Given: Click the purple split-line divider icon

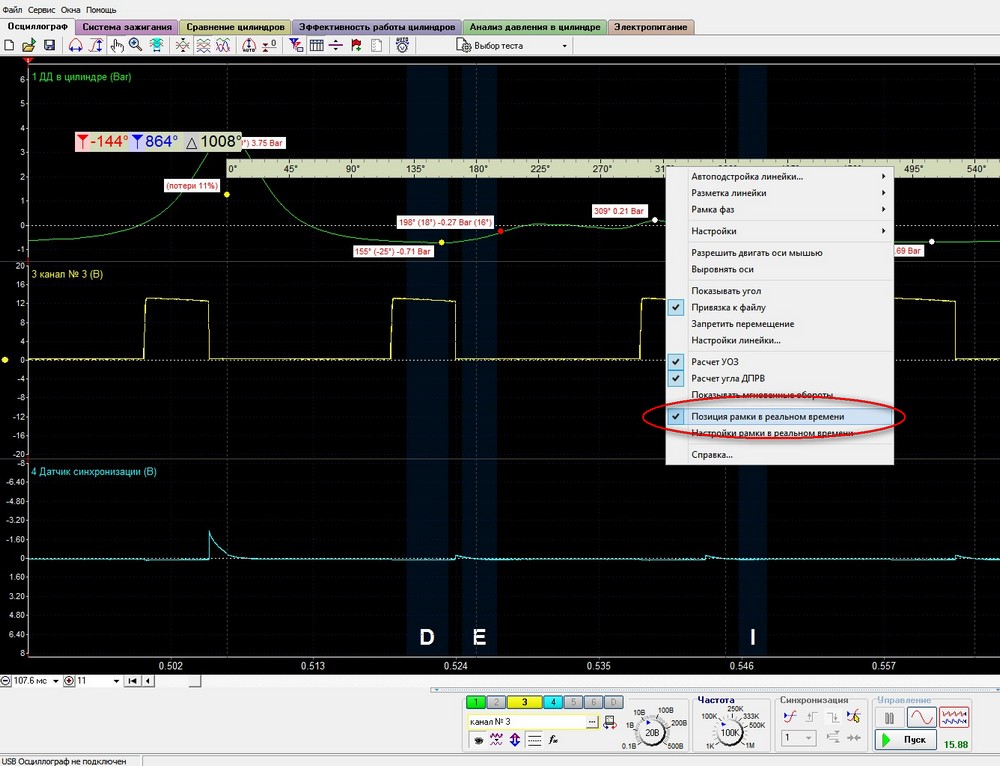Looking at the screenshot, I should (x=335, y=45).
